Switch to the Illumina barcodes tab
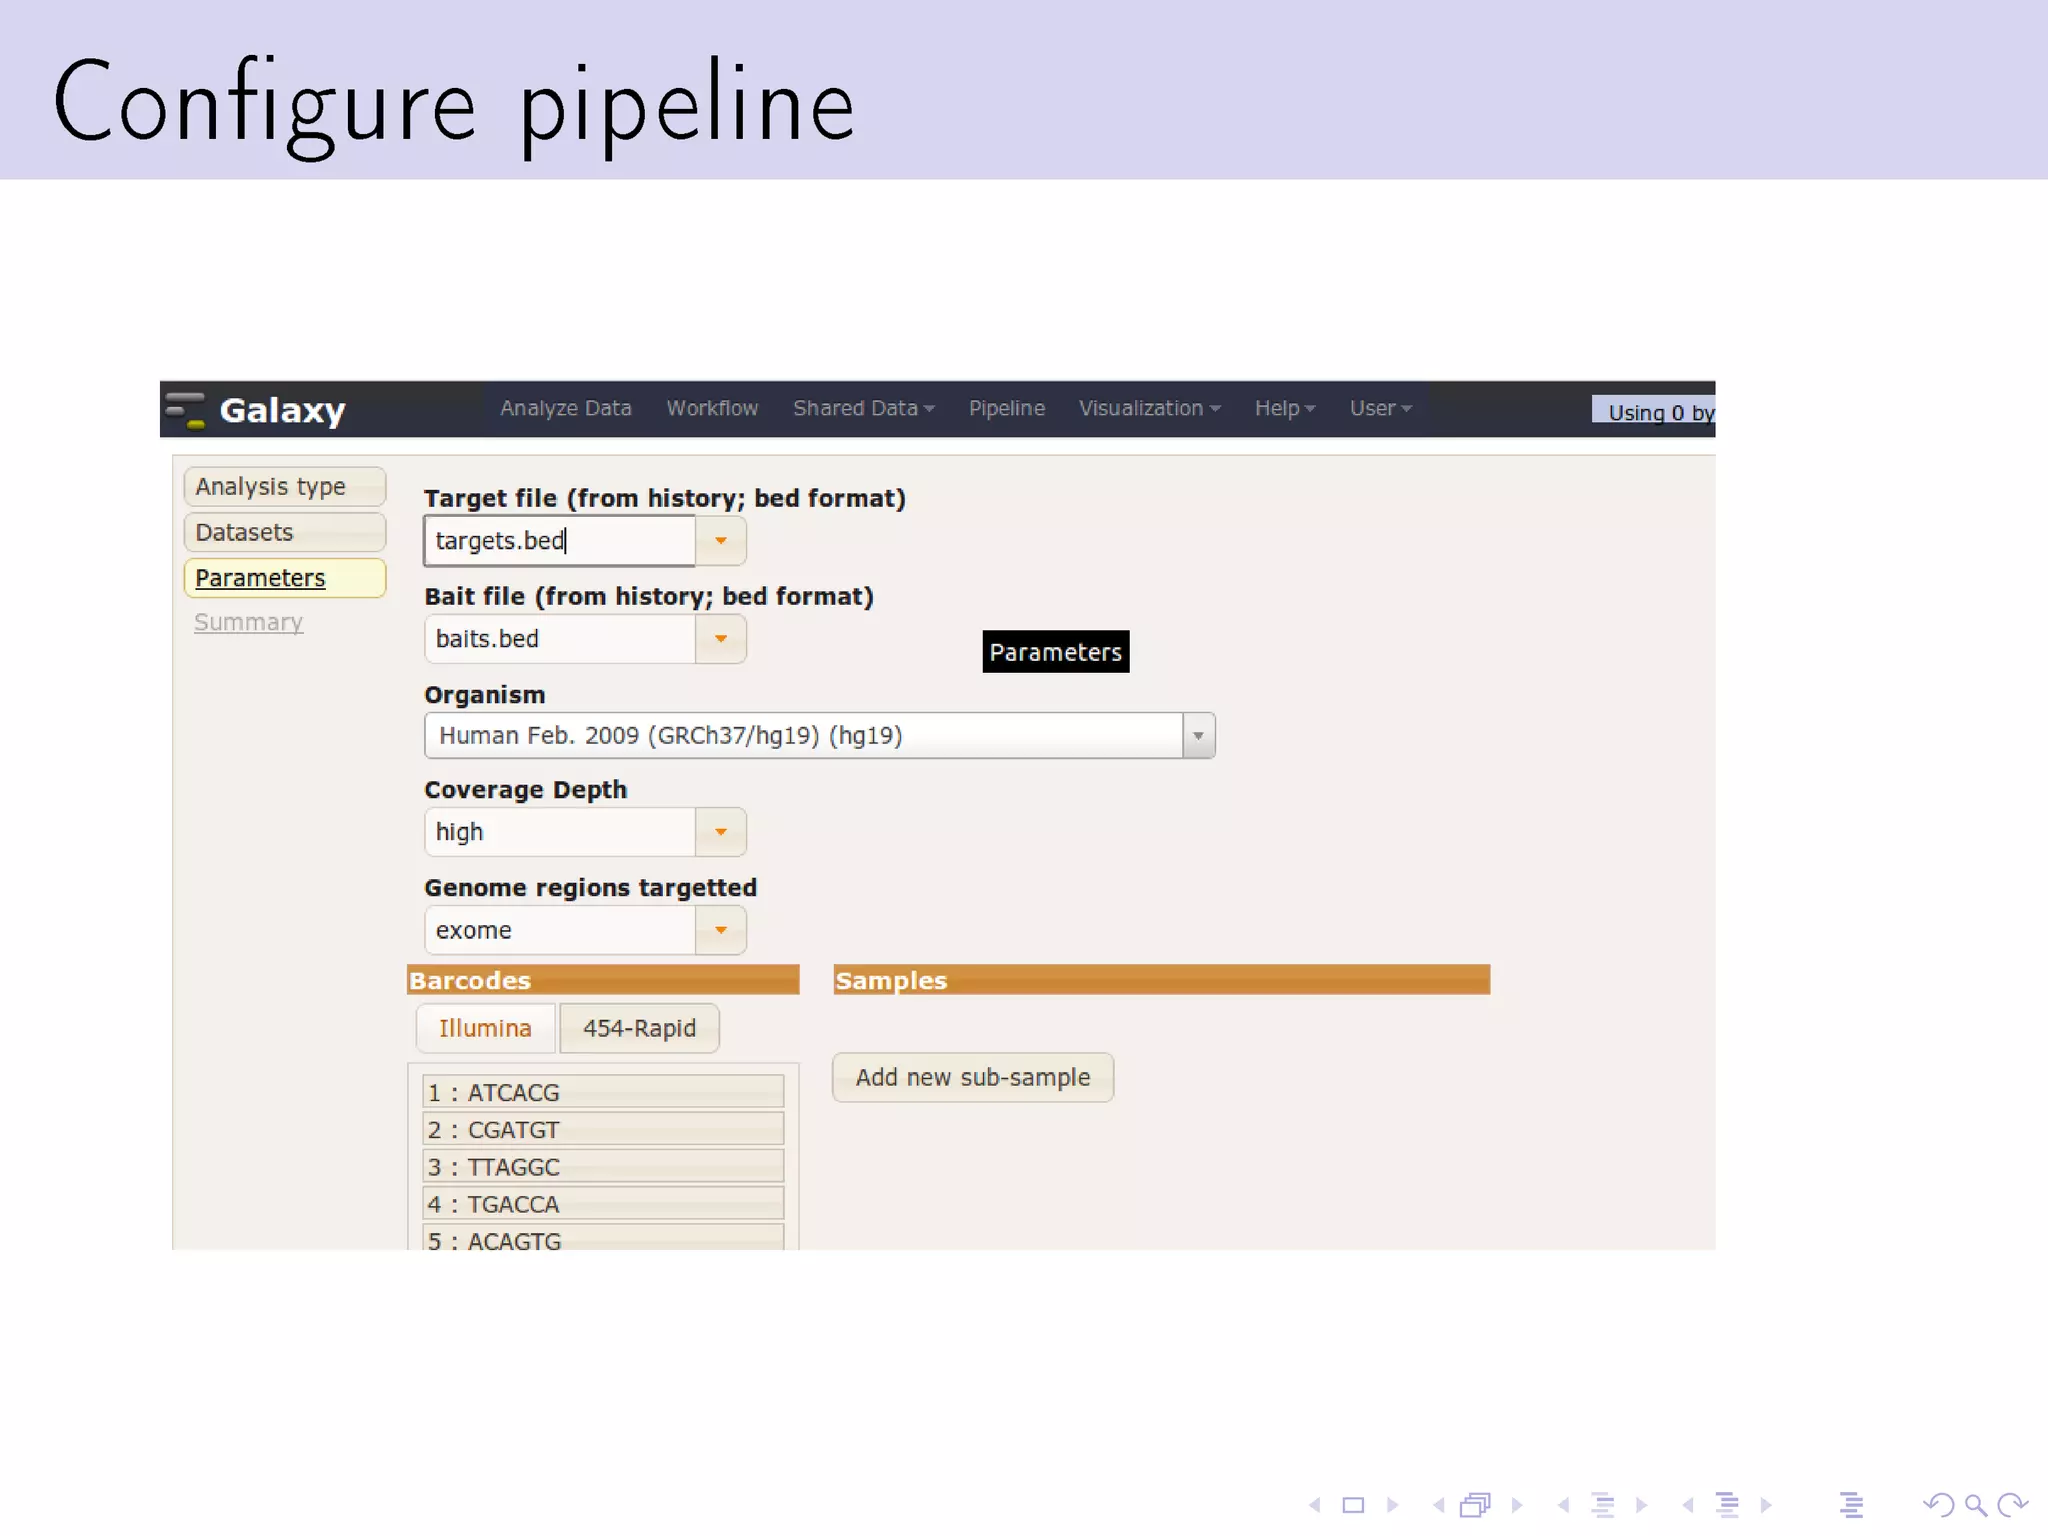This screenshot has width=2048, height=1536. click(x=485, y=1028)
